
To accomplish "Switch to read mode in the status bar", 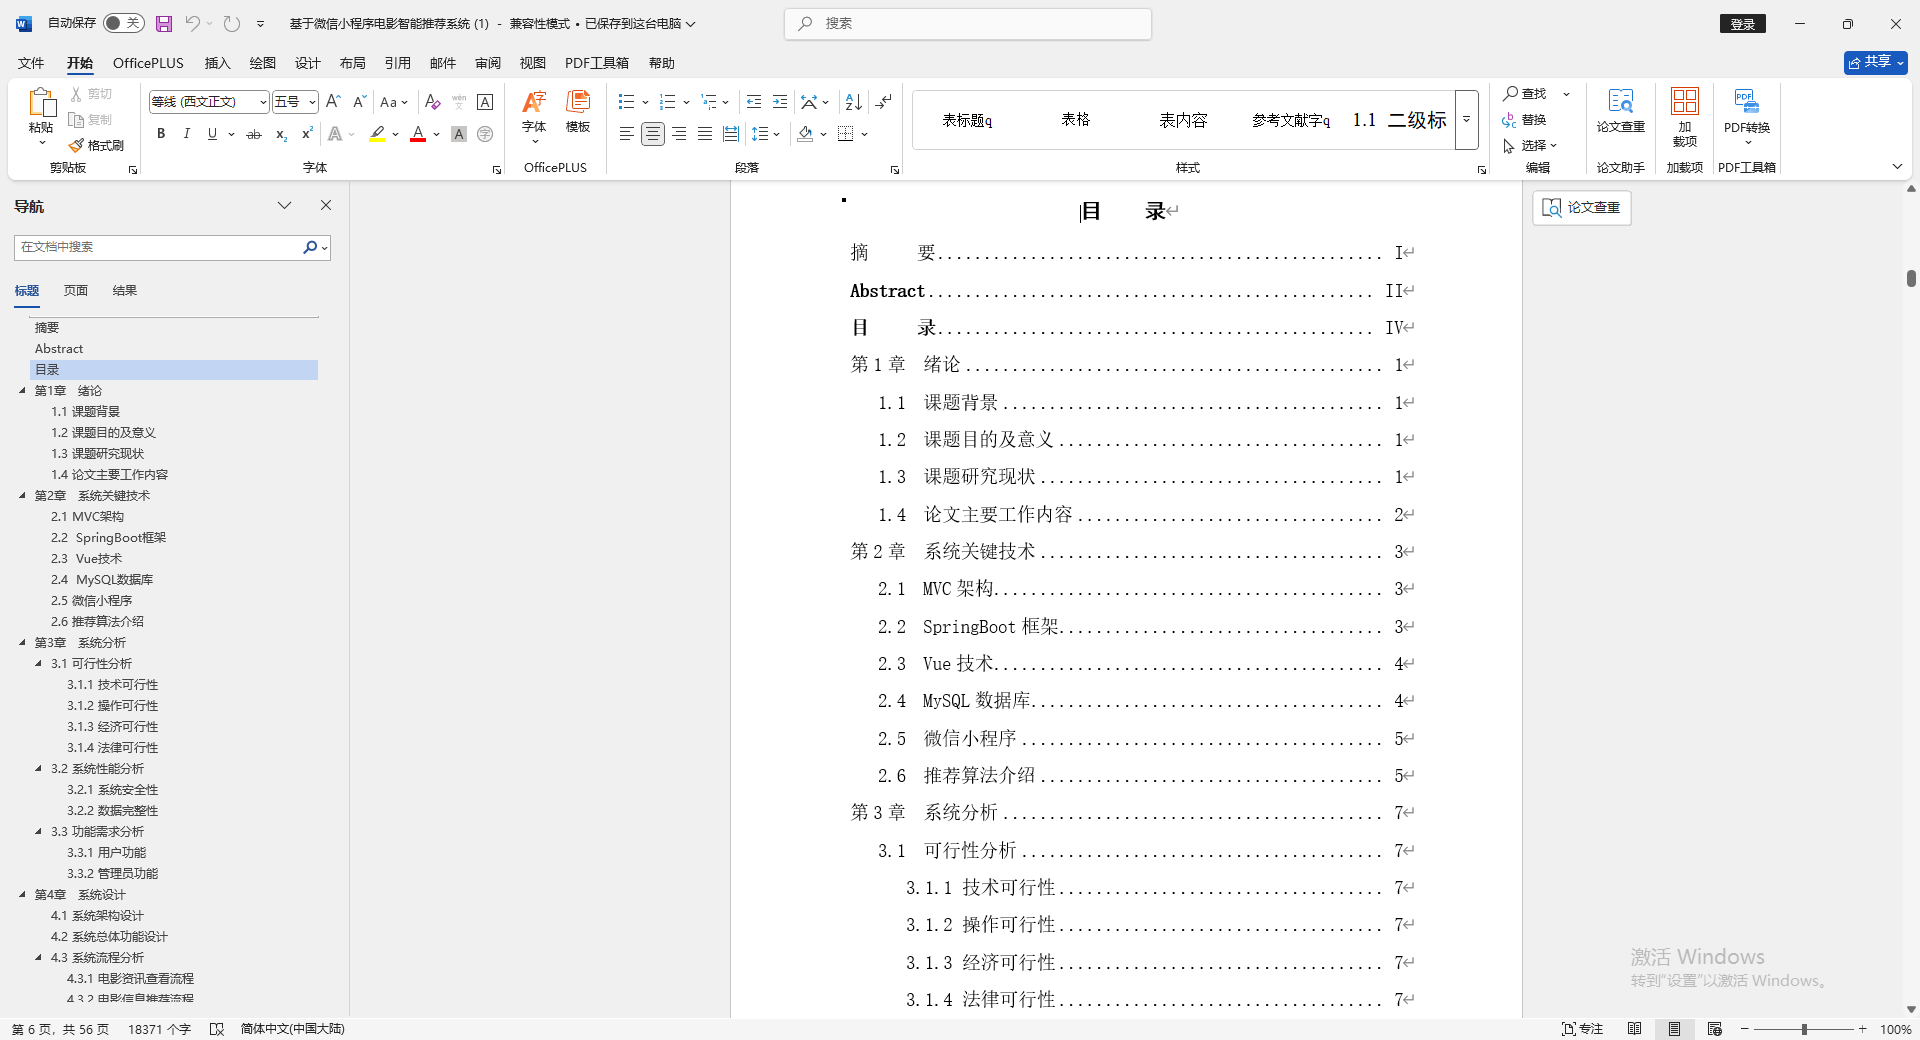I will pos(1635,1029).
